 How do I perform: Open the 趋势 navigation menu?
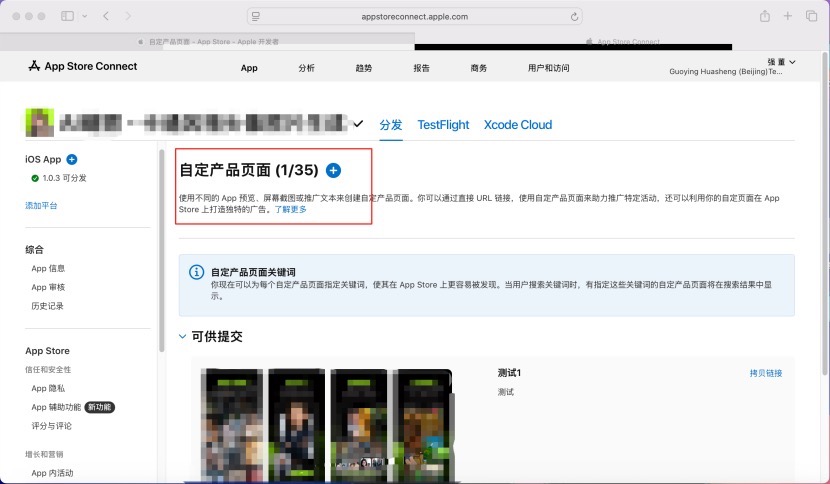(x=364, y=68)
